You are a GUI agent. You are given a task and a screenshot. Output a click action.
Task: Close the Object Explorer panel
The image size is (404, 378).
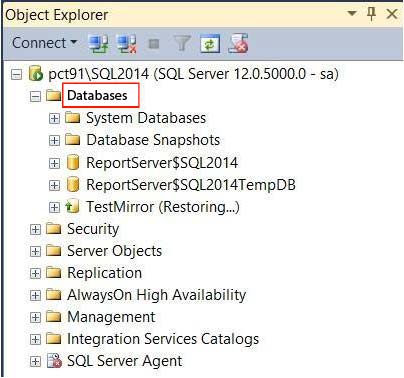[392, 14]
